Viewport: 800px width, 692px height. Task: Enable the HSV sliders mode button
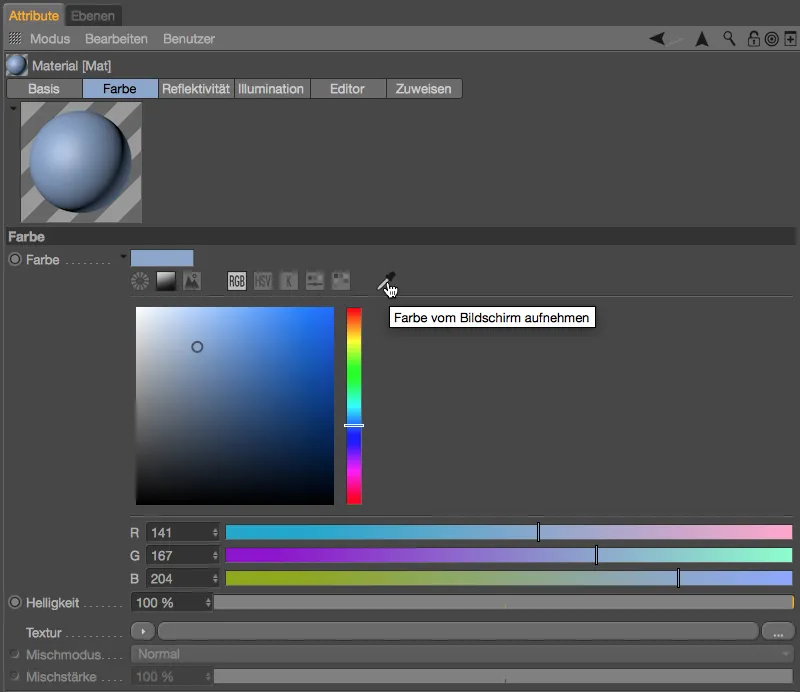263,281
